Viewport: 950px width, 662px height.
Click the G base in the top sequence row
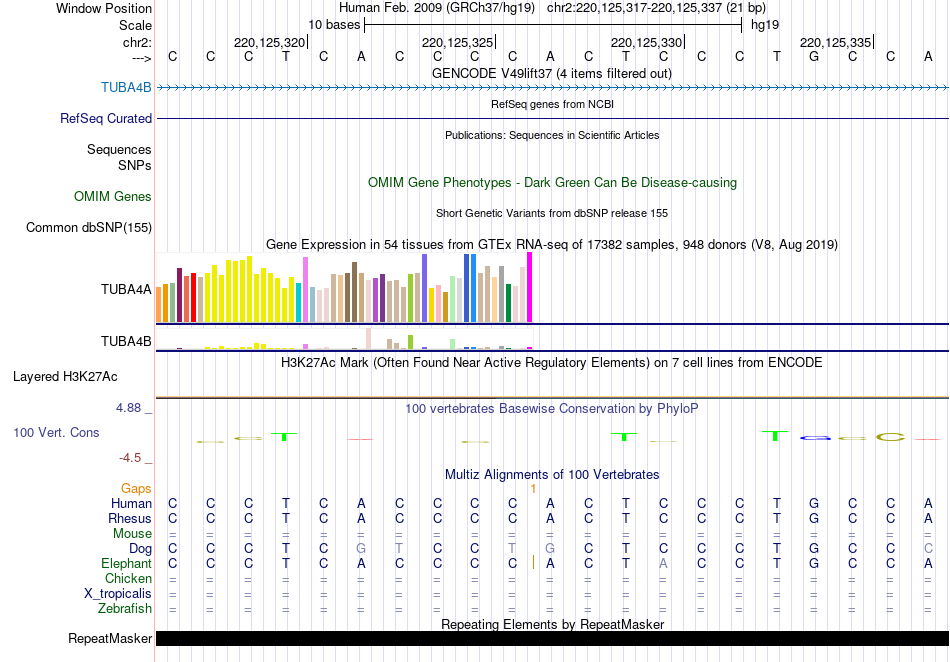click(x=814, y=56)
